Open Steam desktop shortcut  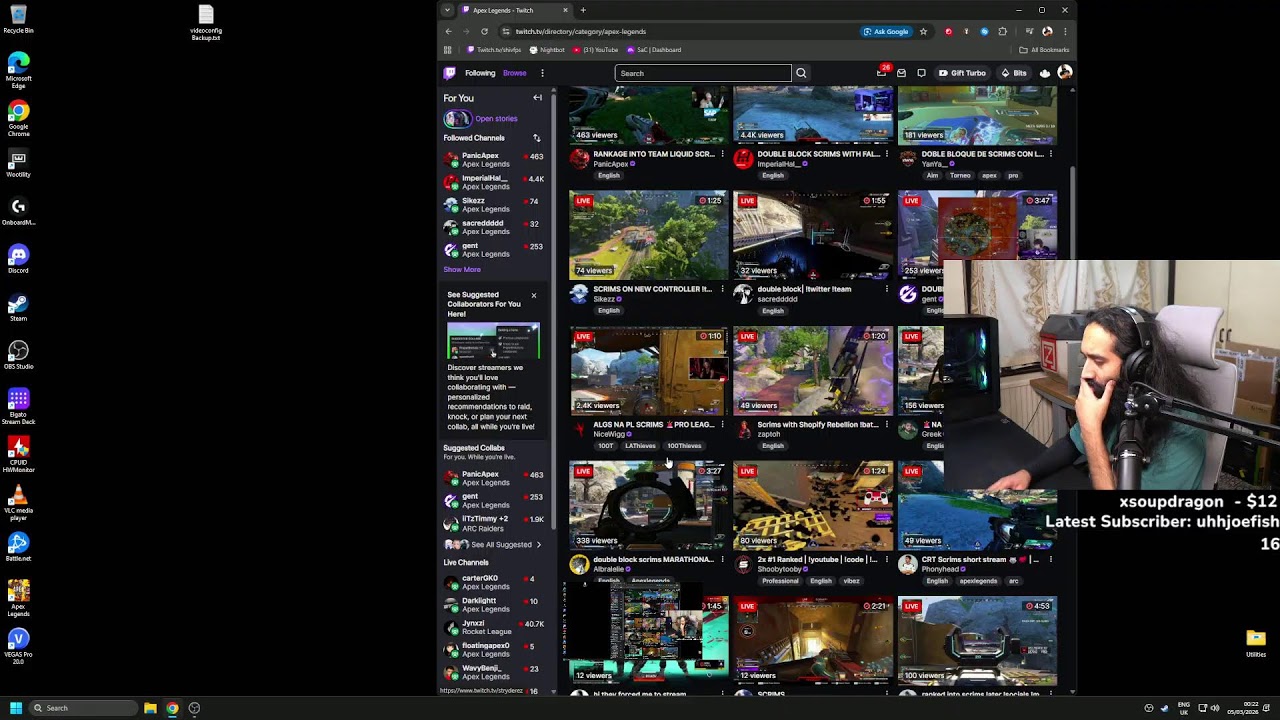18,306
